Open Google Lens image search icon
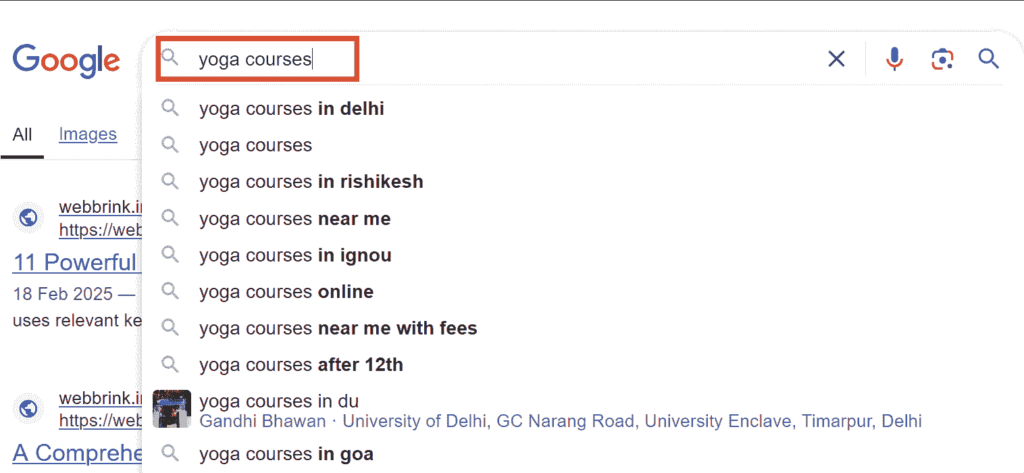The width and height of the screenshot is (1024, 473). 942,59
